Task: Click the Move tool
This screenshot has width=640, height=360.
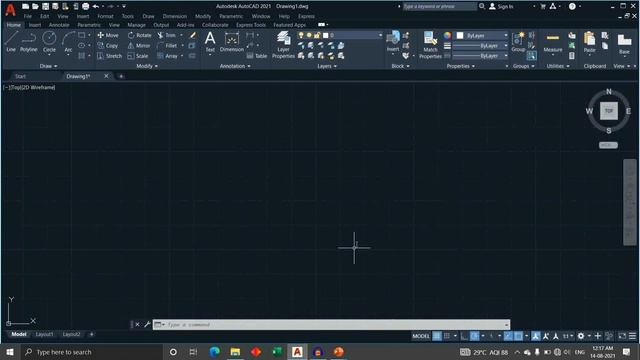Action: (x=108, y=35)
